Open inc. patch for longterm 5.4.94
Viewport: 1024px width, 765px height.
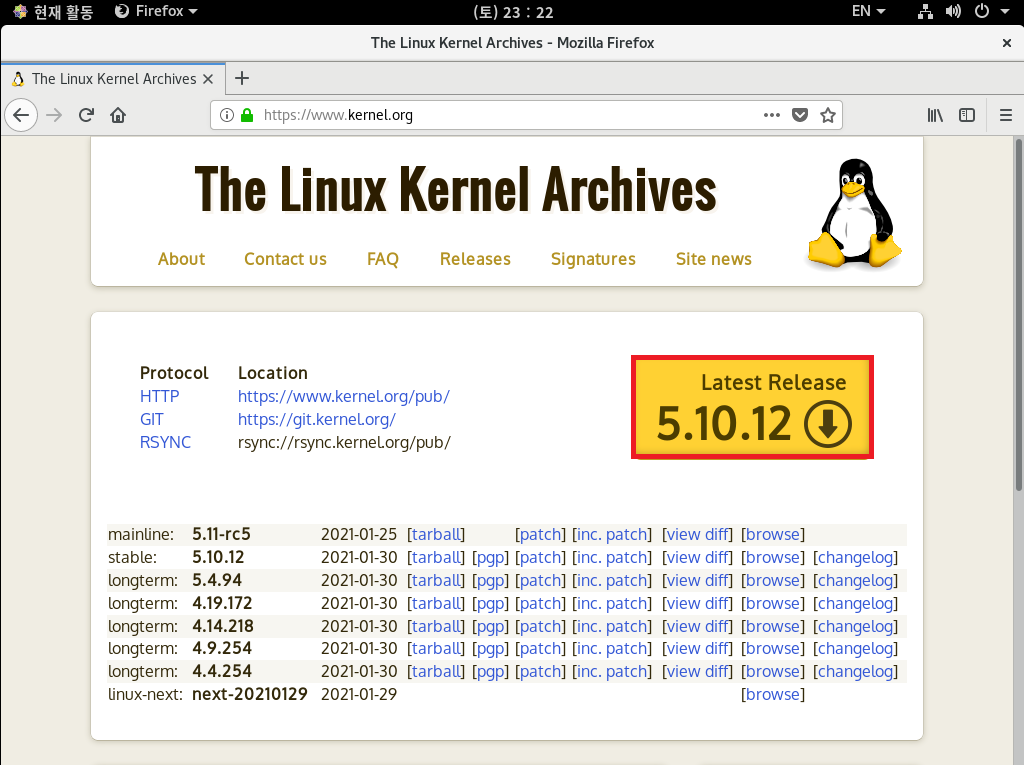click(613, 581)
